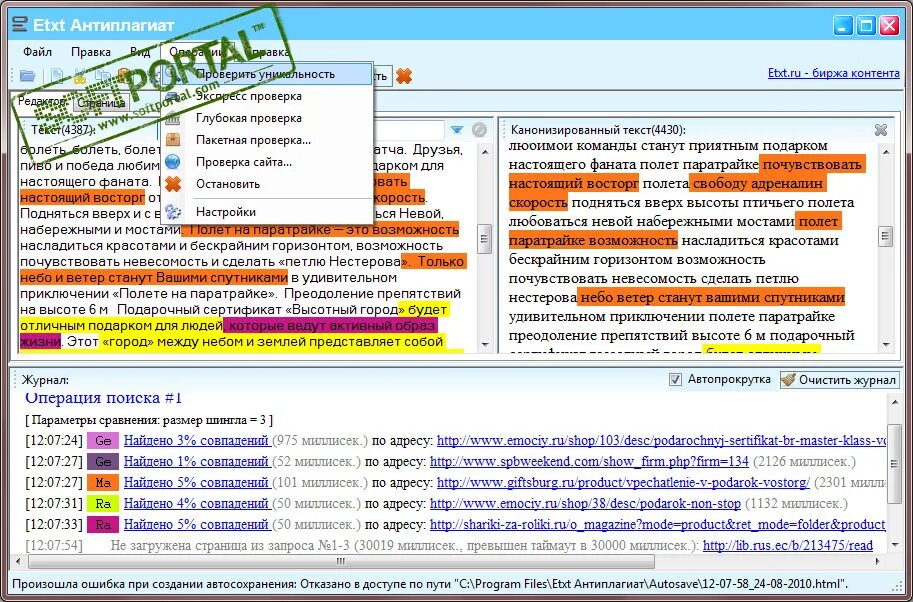This screenshot has width=913, height=602.
Task: Click the text editor vertical scrollbar thumb
Action: tap(484, 239)
